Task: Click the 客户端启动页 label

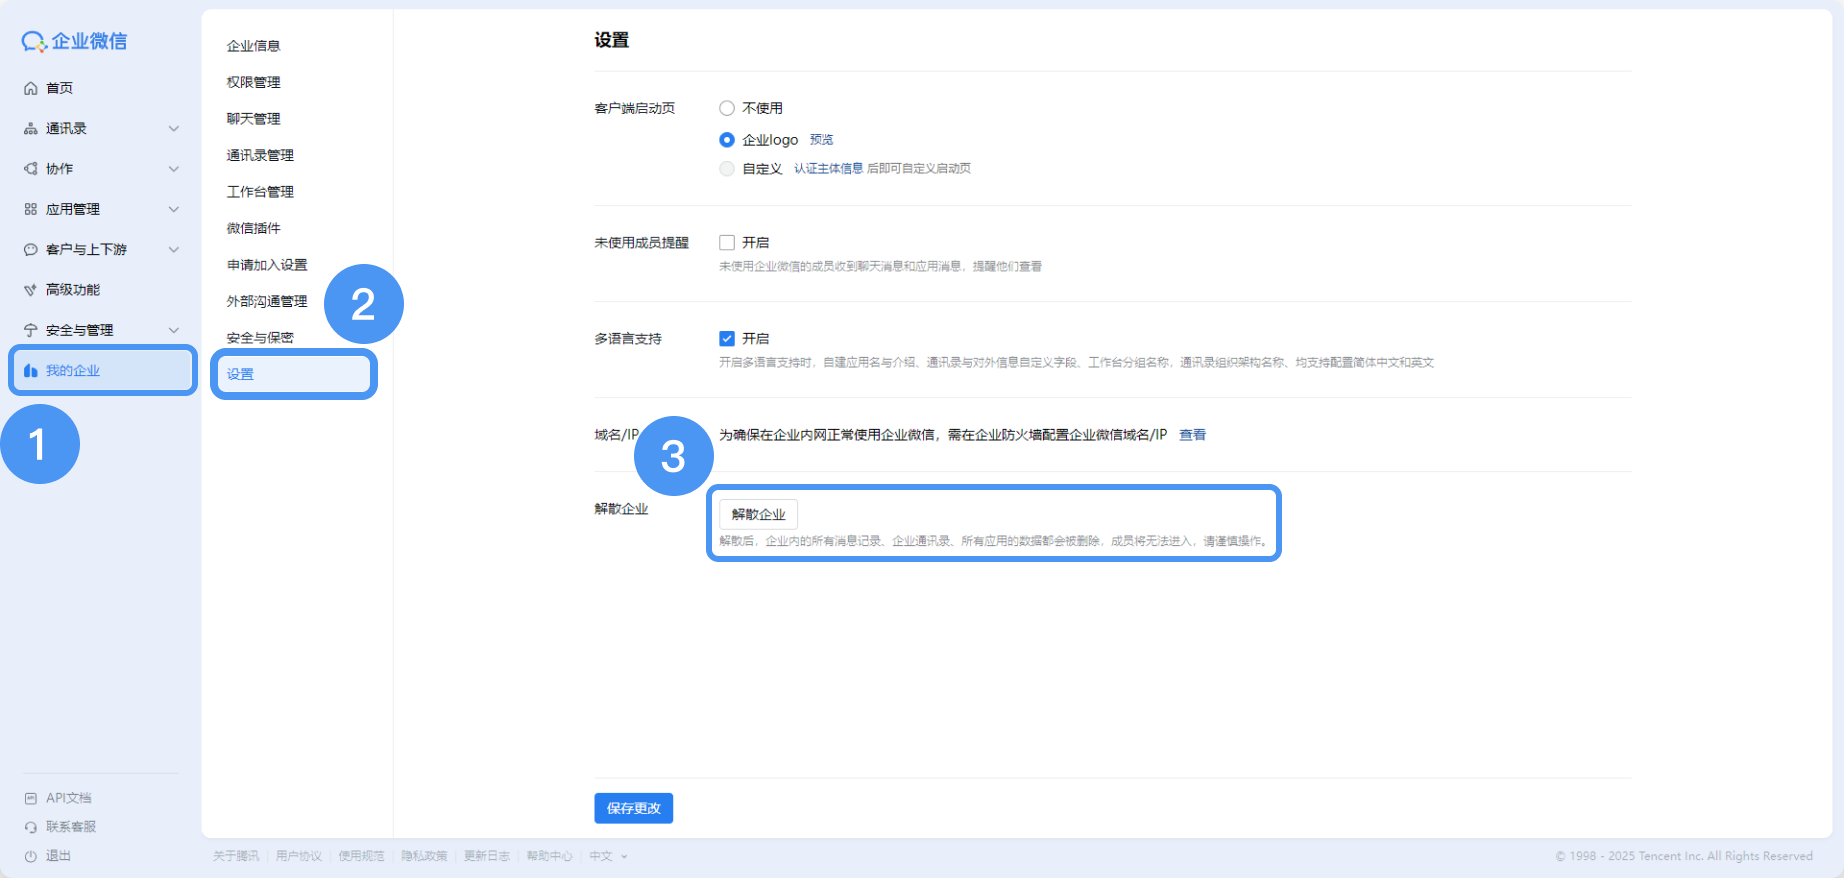Action: 634,108
